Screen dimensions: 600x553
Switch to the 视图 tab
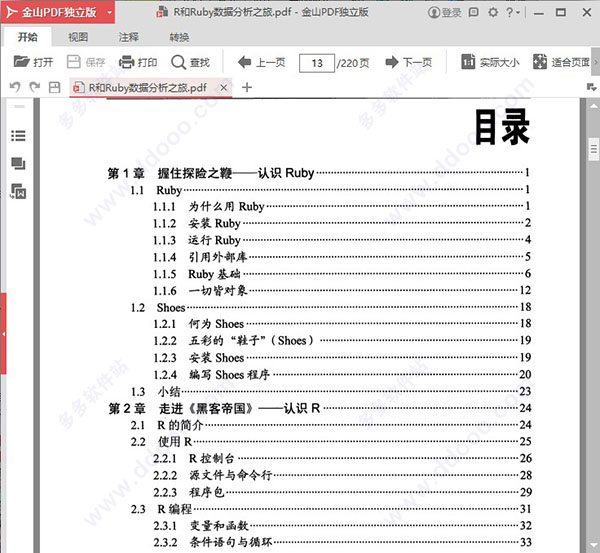click(78, 37)
